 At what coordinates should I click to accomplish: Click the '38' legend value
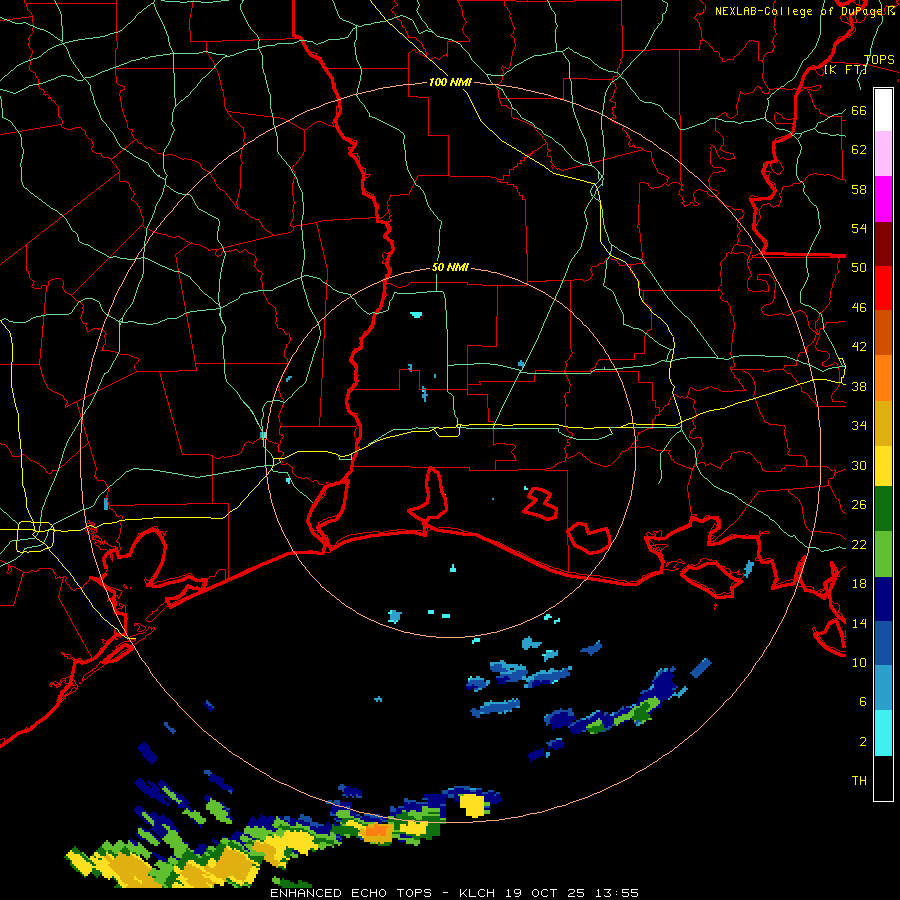tap(859, 386)
